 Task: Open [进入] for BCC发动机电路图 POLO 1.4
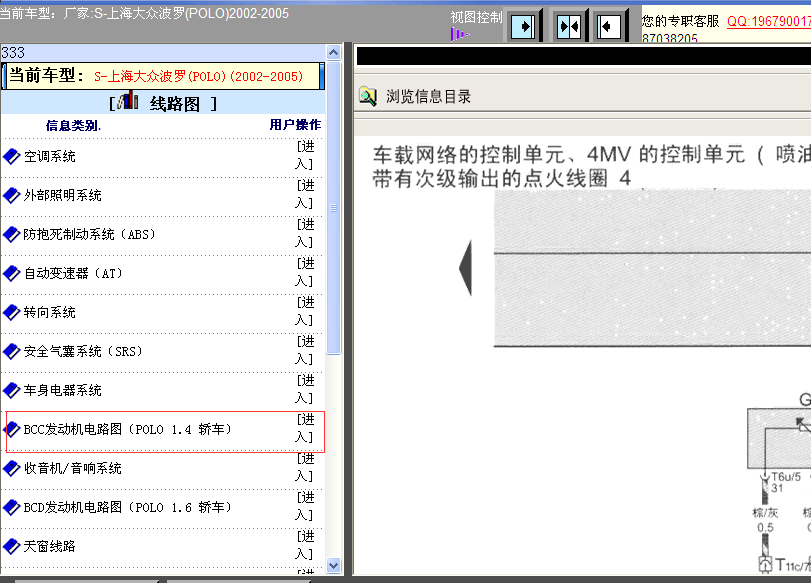tap(305, 428)
